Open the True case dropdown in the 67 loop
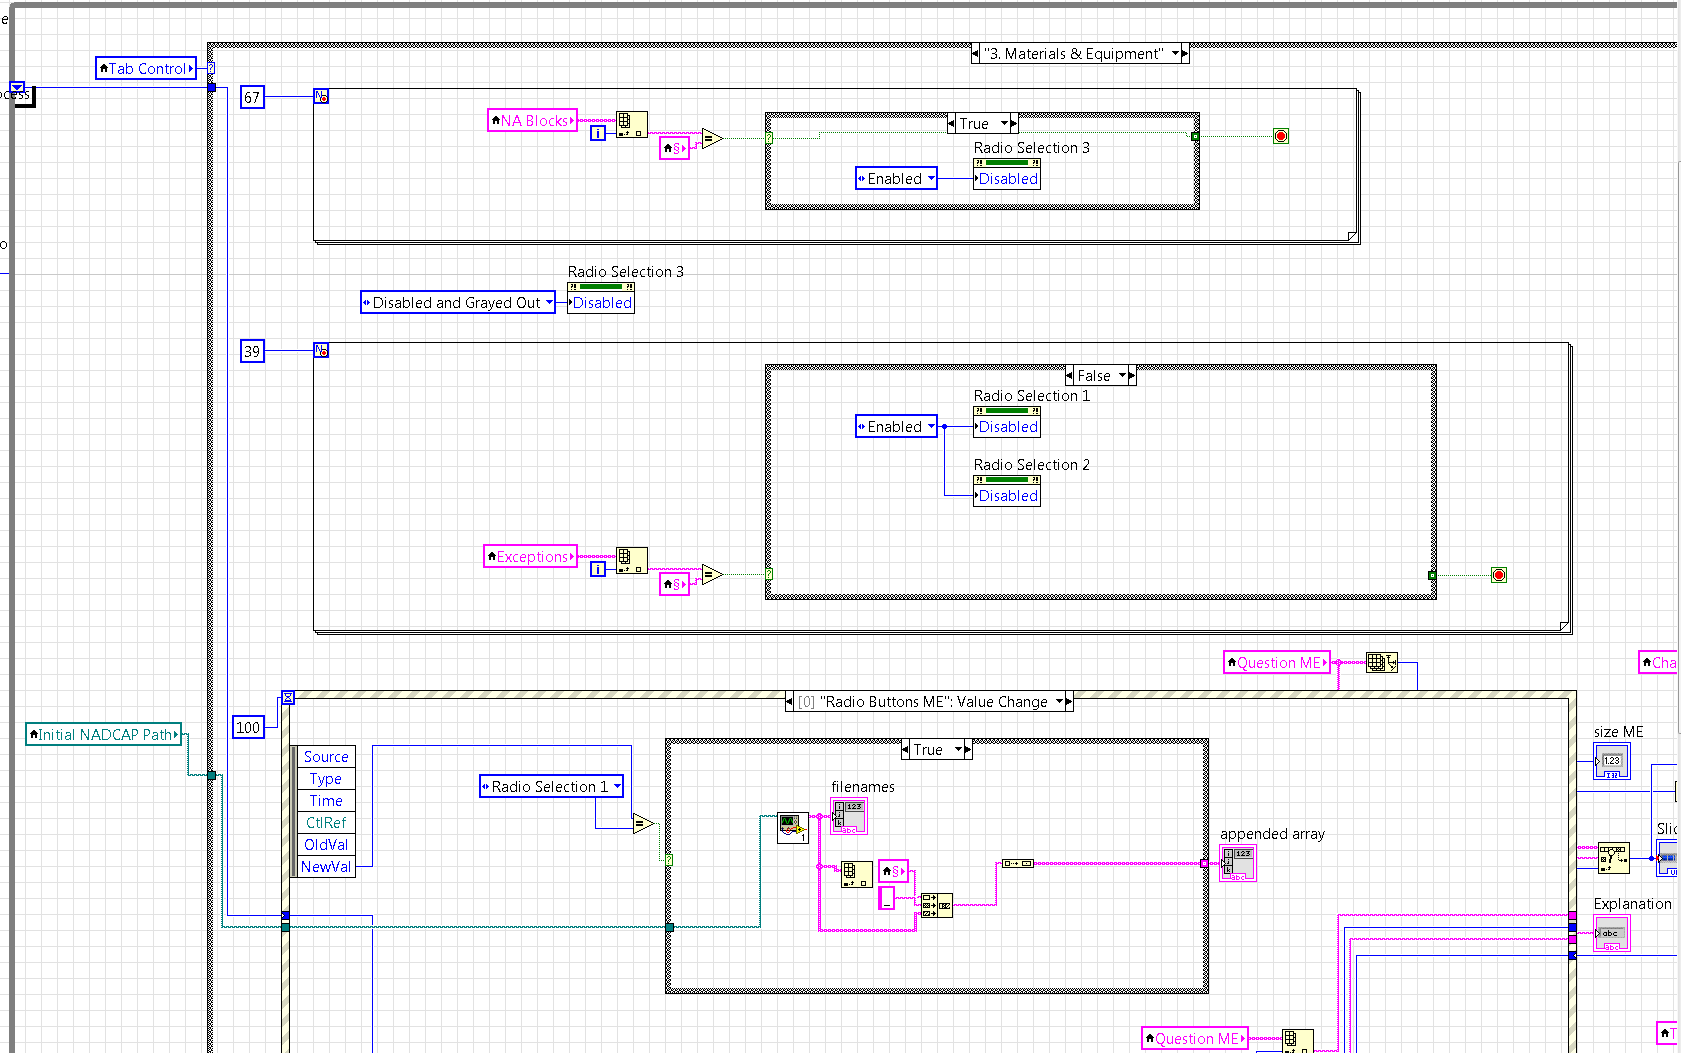The height and width of the screenshot is (1053, 1681). coord(1004,124)
